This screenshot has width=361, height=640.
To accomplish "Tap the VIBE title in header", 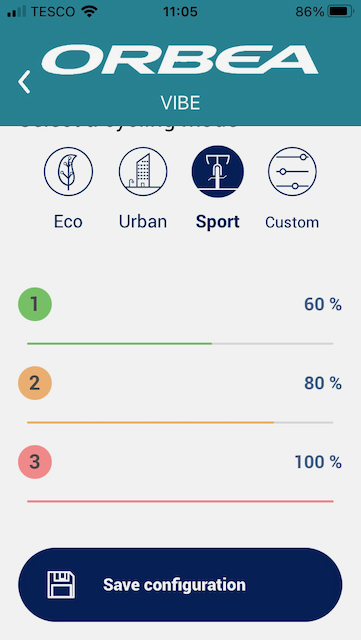I will (x=180, y=104).
